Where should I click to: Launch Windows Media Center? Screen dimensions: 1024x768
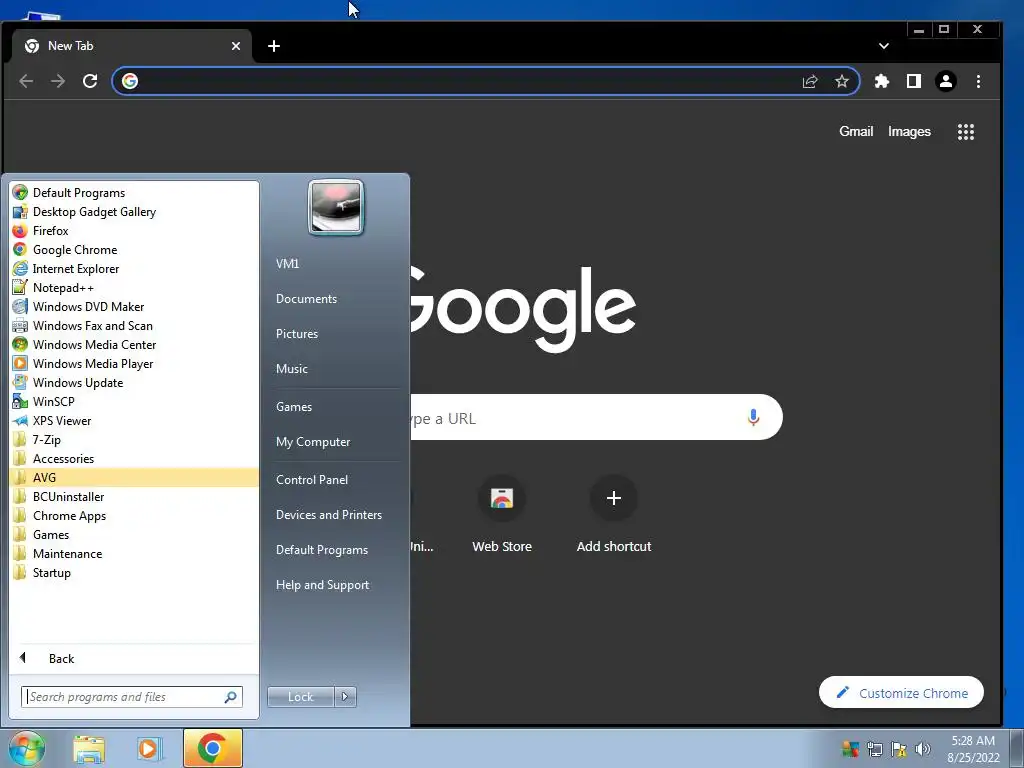(x=135, y=344)
